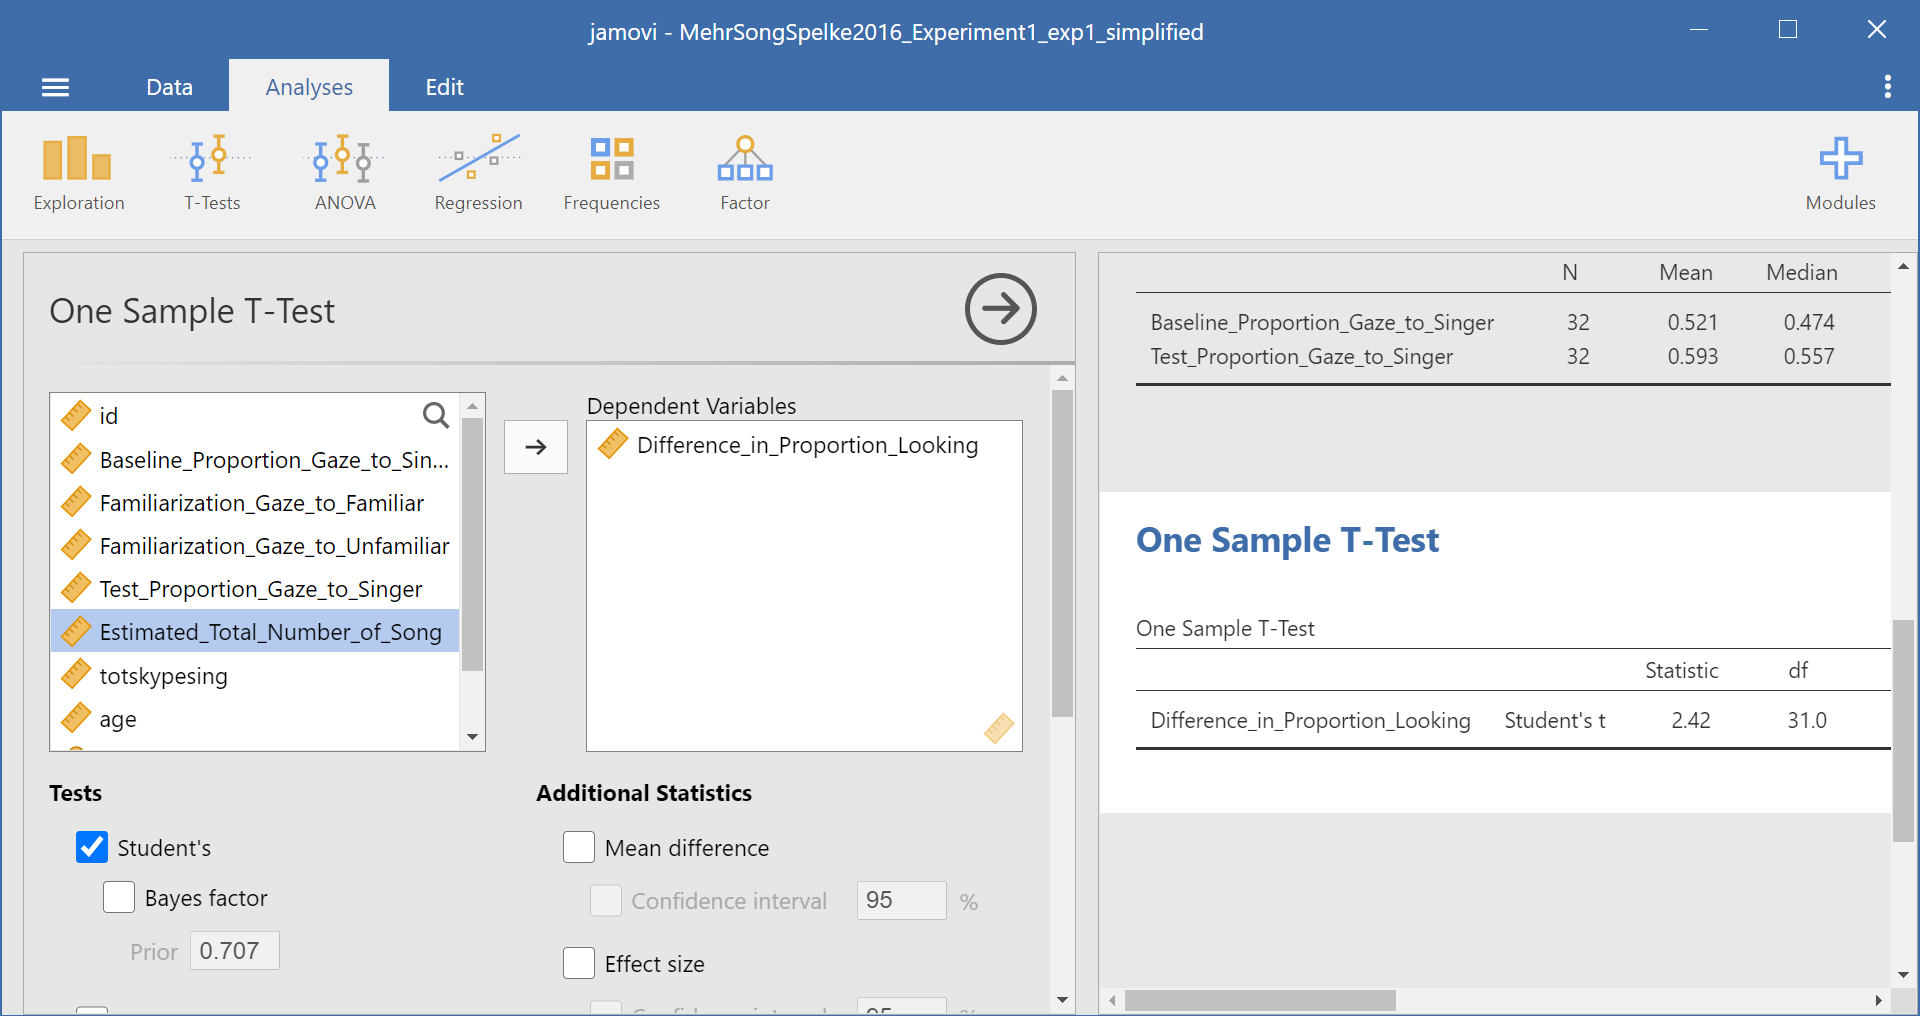Open the ANOVA analysis menu

(x=345, y=174)
